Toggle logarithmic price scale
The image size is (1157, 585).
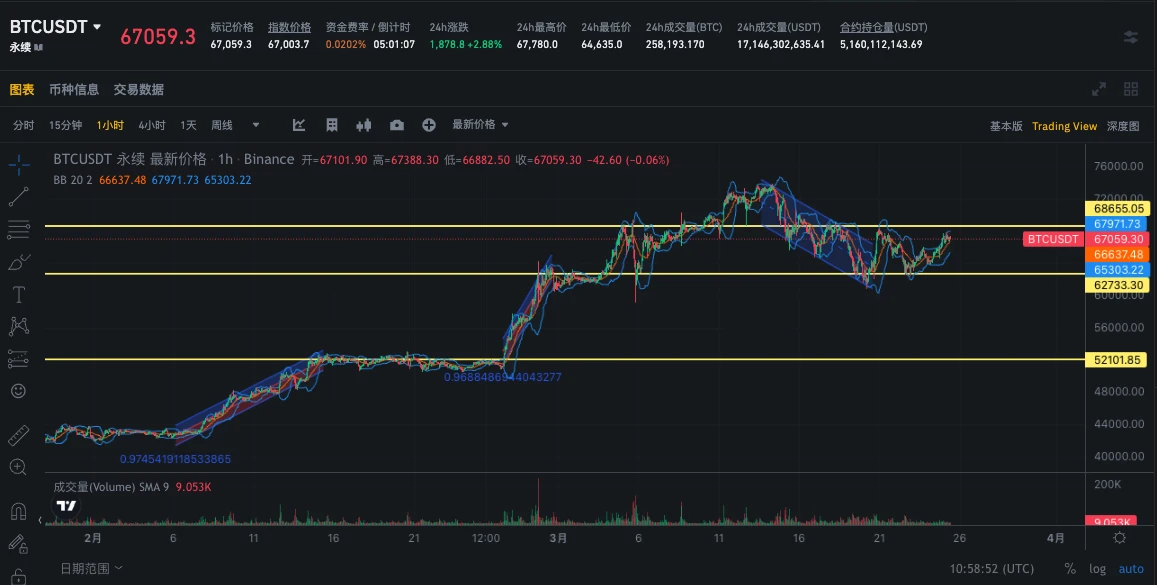tap(1097, 568)
